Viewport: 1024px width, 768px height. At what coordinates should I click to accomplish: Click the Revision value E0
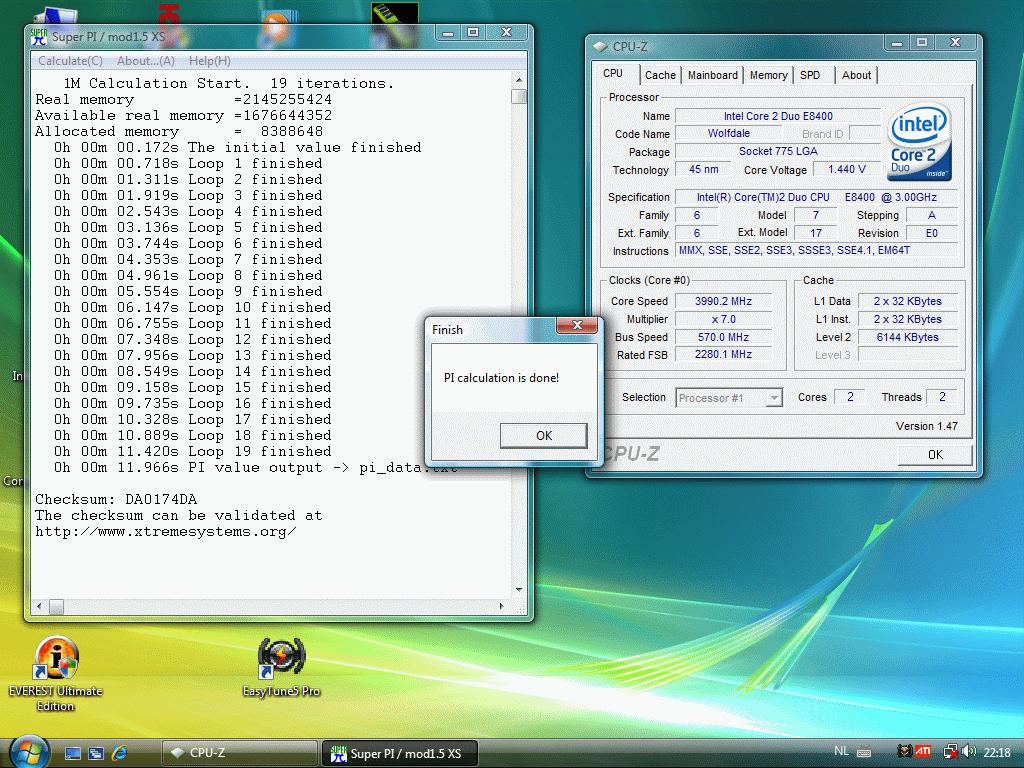(x=931, y=233)
